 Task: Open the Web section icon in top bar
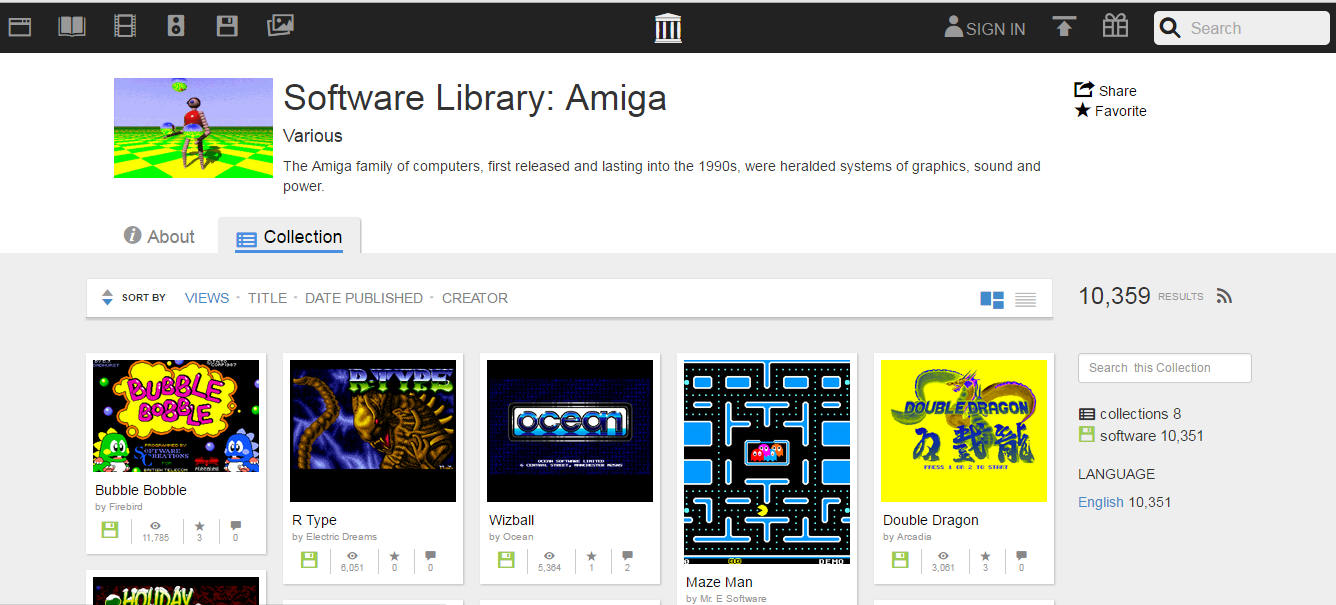(20, 27)
